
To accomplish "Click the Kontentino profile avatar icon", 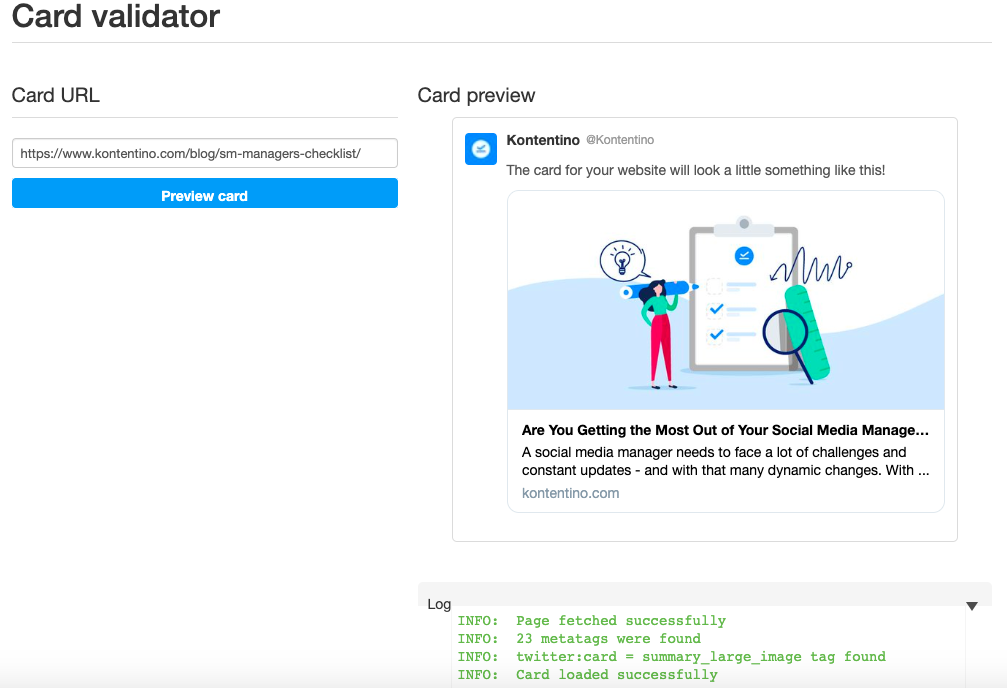I will click(x=480, y=149).
